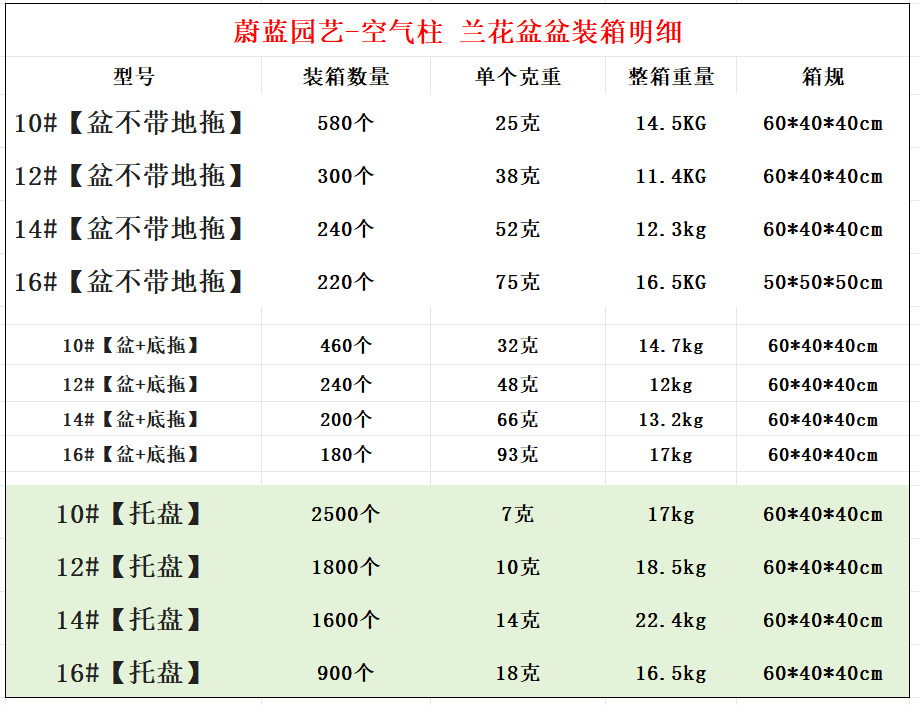Click the 580个 quantity cell
Screen dimensions: 919x705
pyautogui.click(x=345, y=123)
